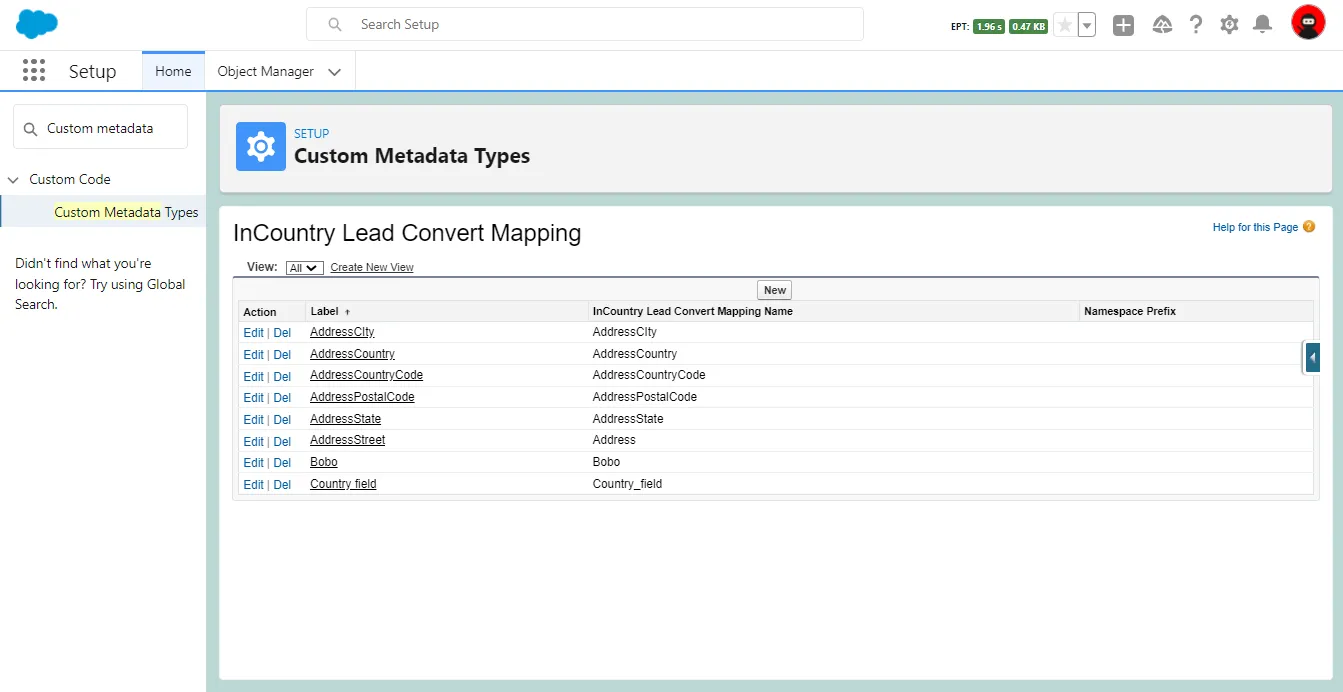The width and height of the screenshot is (1343, 692).
Task: Click the New button
Action: click(x=774, y=290)
